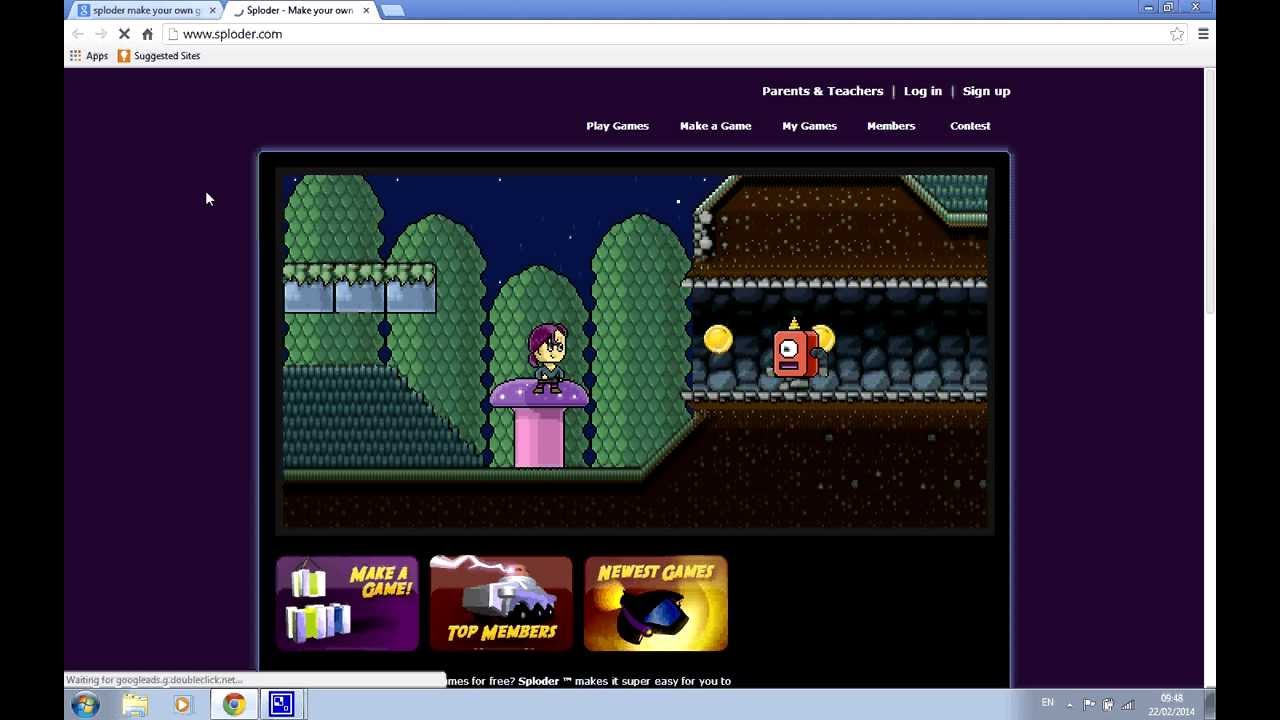Image resolution: width=1280 pixels, height=720 pixels.
Task: Open the Make a Game menu
Action: click(x=715, y=126)
